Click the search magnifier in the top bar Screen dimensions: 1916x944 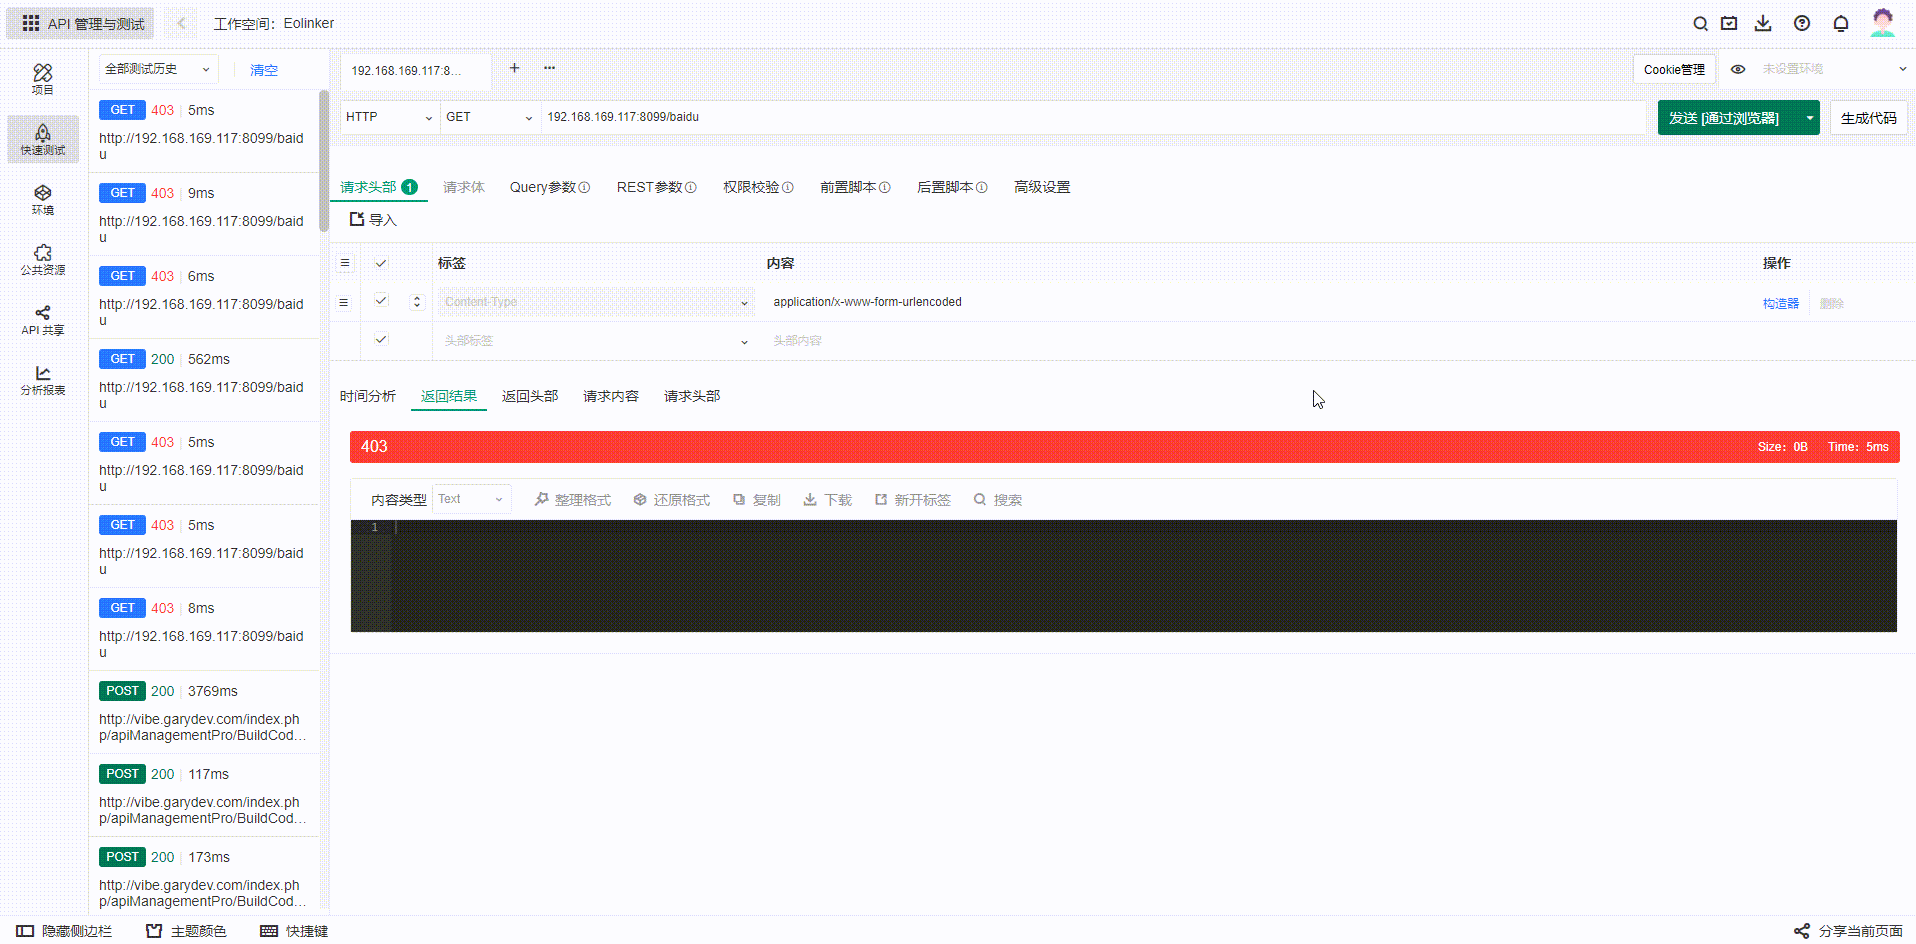(x=1700, y=24)
